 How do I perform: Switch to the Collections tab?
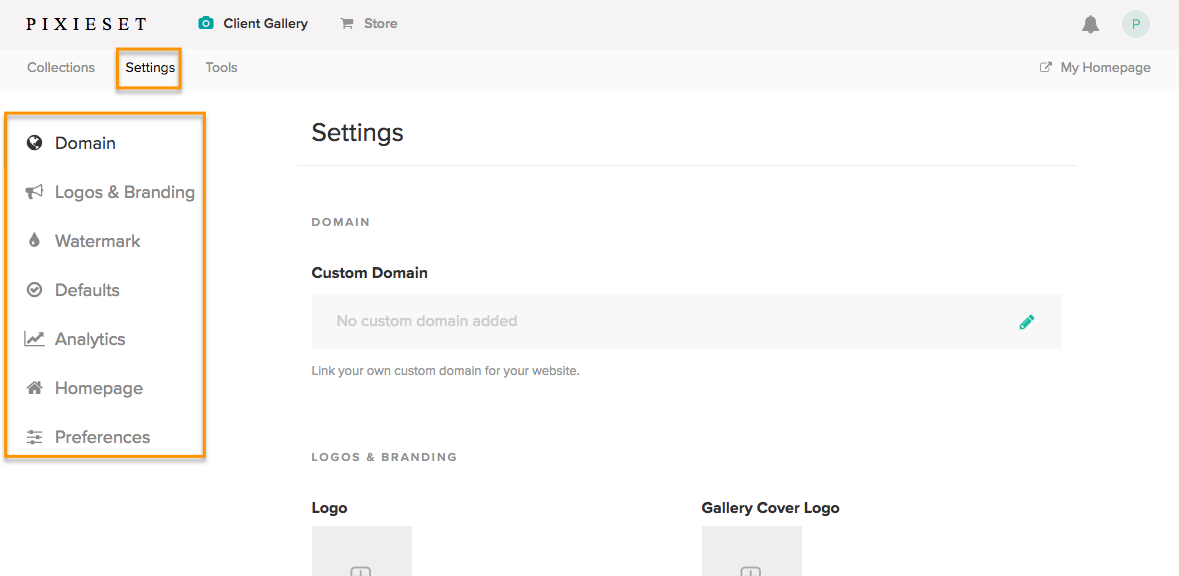coord(61,68)
